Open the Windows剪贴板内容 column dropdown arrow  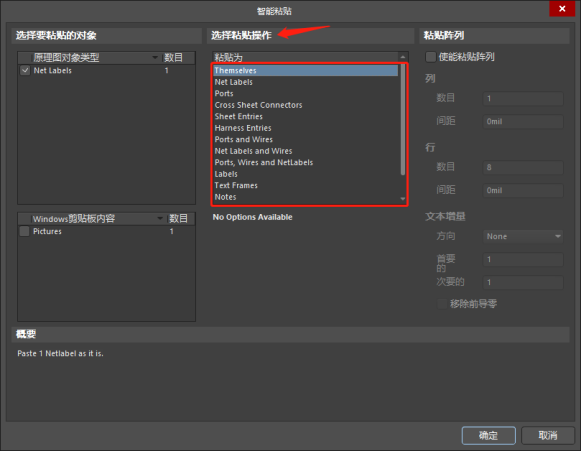pos(160,218)
